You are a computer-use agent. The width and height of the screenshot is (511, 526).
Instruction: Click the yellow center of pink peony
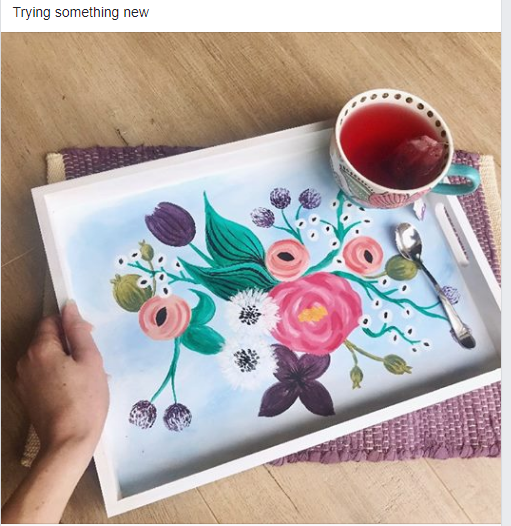pos(313,314)
